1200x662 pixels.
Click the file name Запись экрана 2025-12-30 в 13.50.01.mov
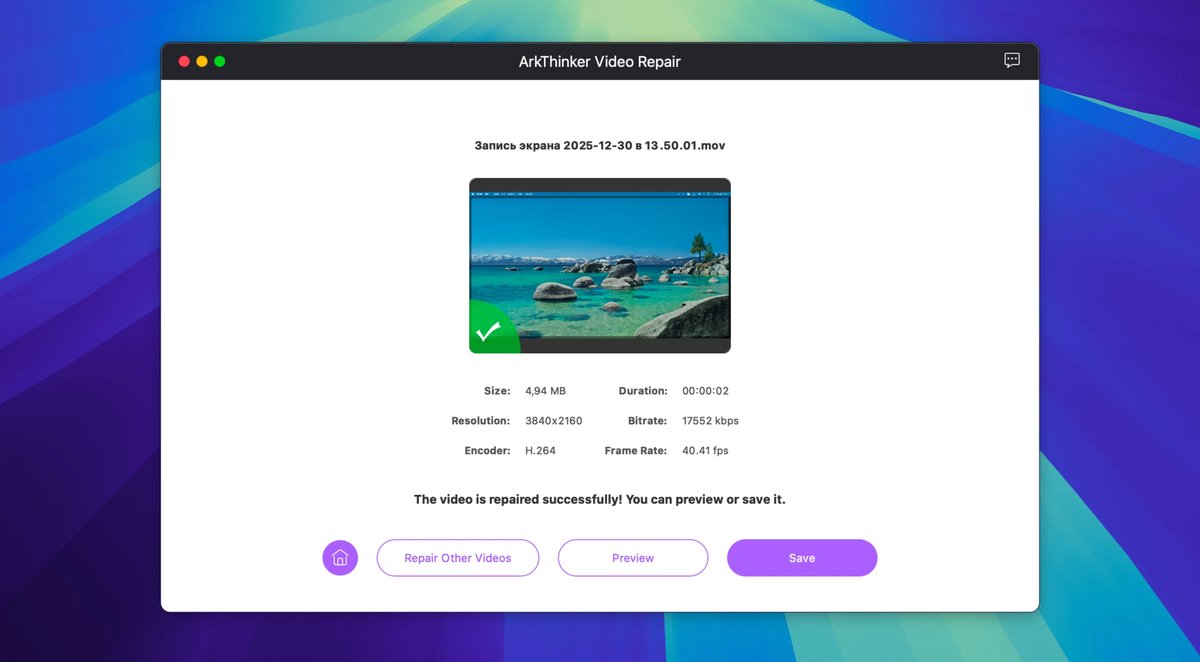pos(600,145)
